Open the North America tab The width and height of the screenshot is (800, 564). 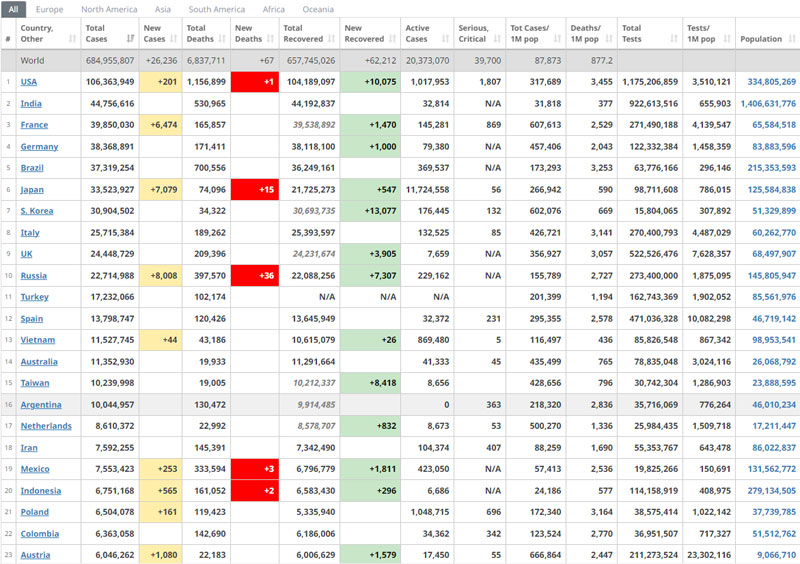tap(109, 9)
